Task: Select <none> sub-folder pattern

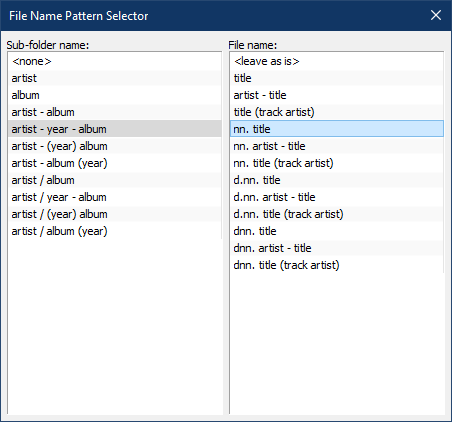Action: (115, 61)
